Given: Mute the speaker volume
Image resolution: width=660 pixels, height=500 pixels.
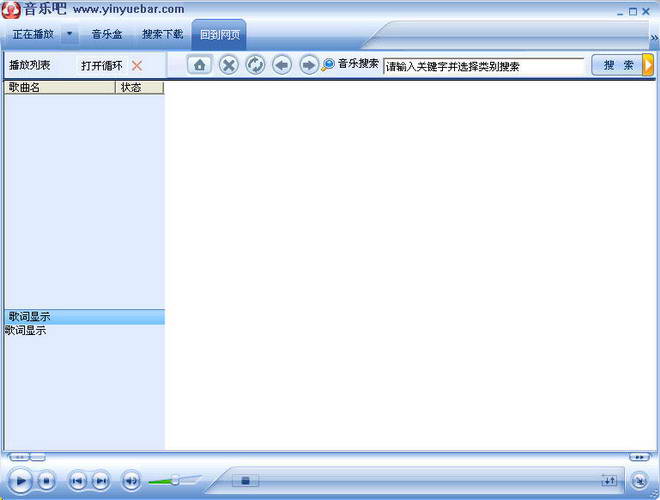Looking at the screenshot, I should (131, 481).
